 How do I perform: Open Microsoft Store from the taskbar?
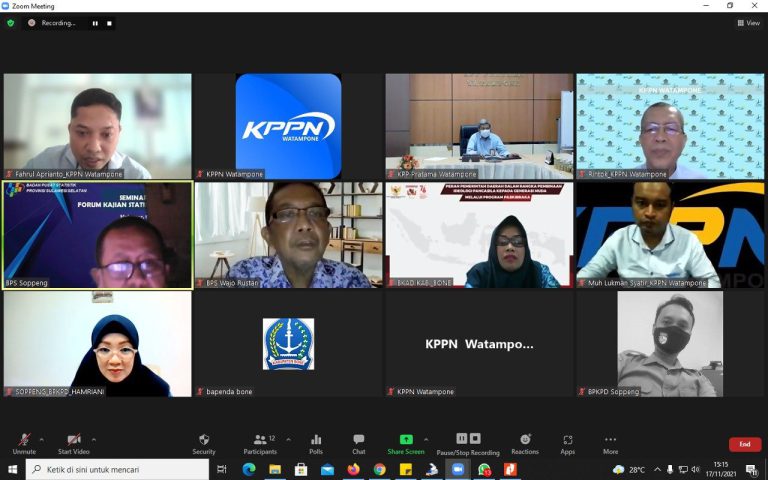click(x=301, y=470)
